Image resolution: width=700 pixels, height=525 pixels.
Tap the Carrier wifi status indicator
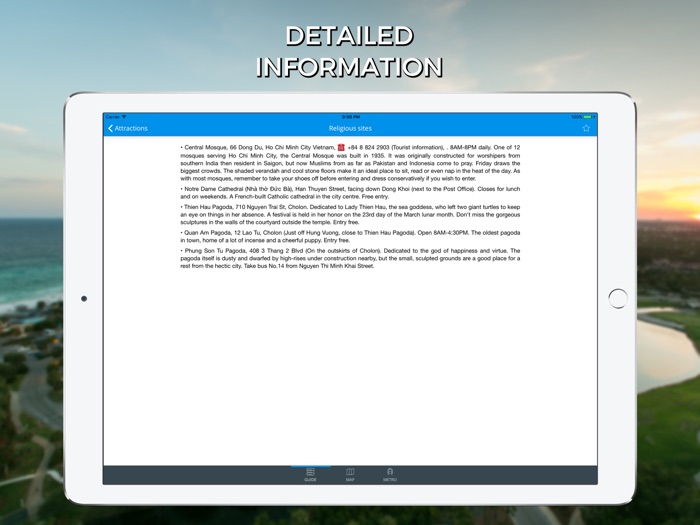[116, 117]
